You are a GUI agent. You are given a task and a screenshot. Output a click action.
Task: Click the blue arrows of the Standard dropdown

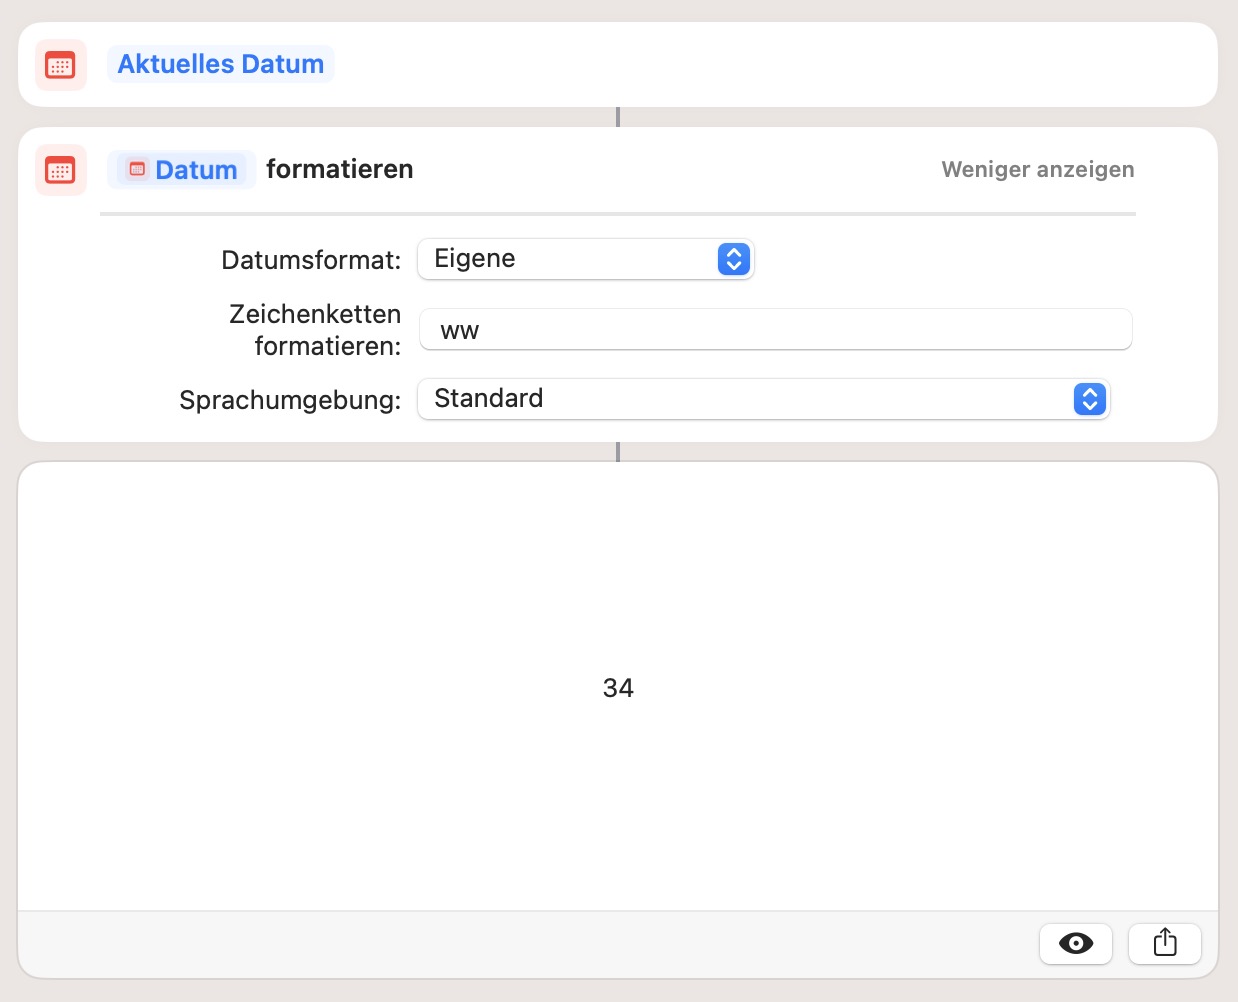pyautogui.click(x=1089, y=399)
